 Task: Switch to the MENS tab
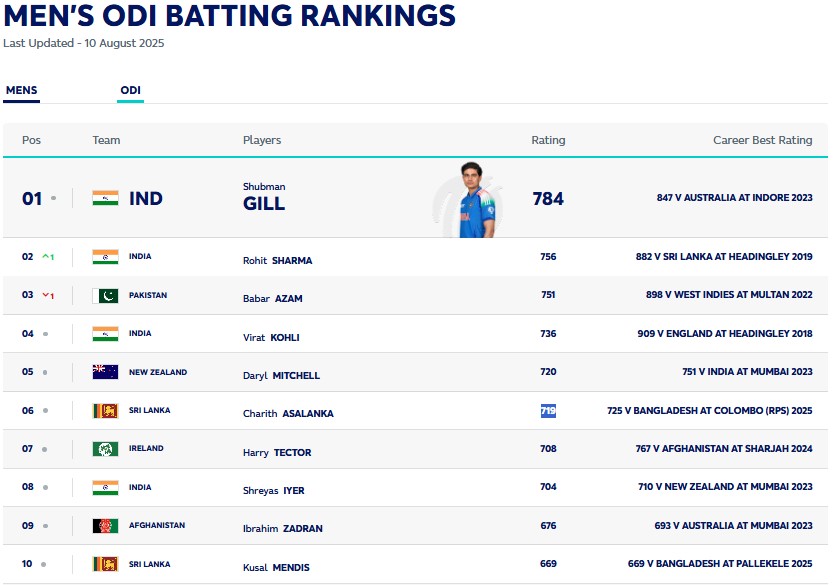[21, 91]
